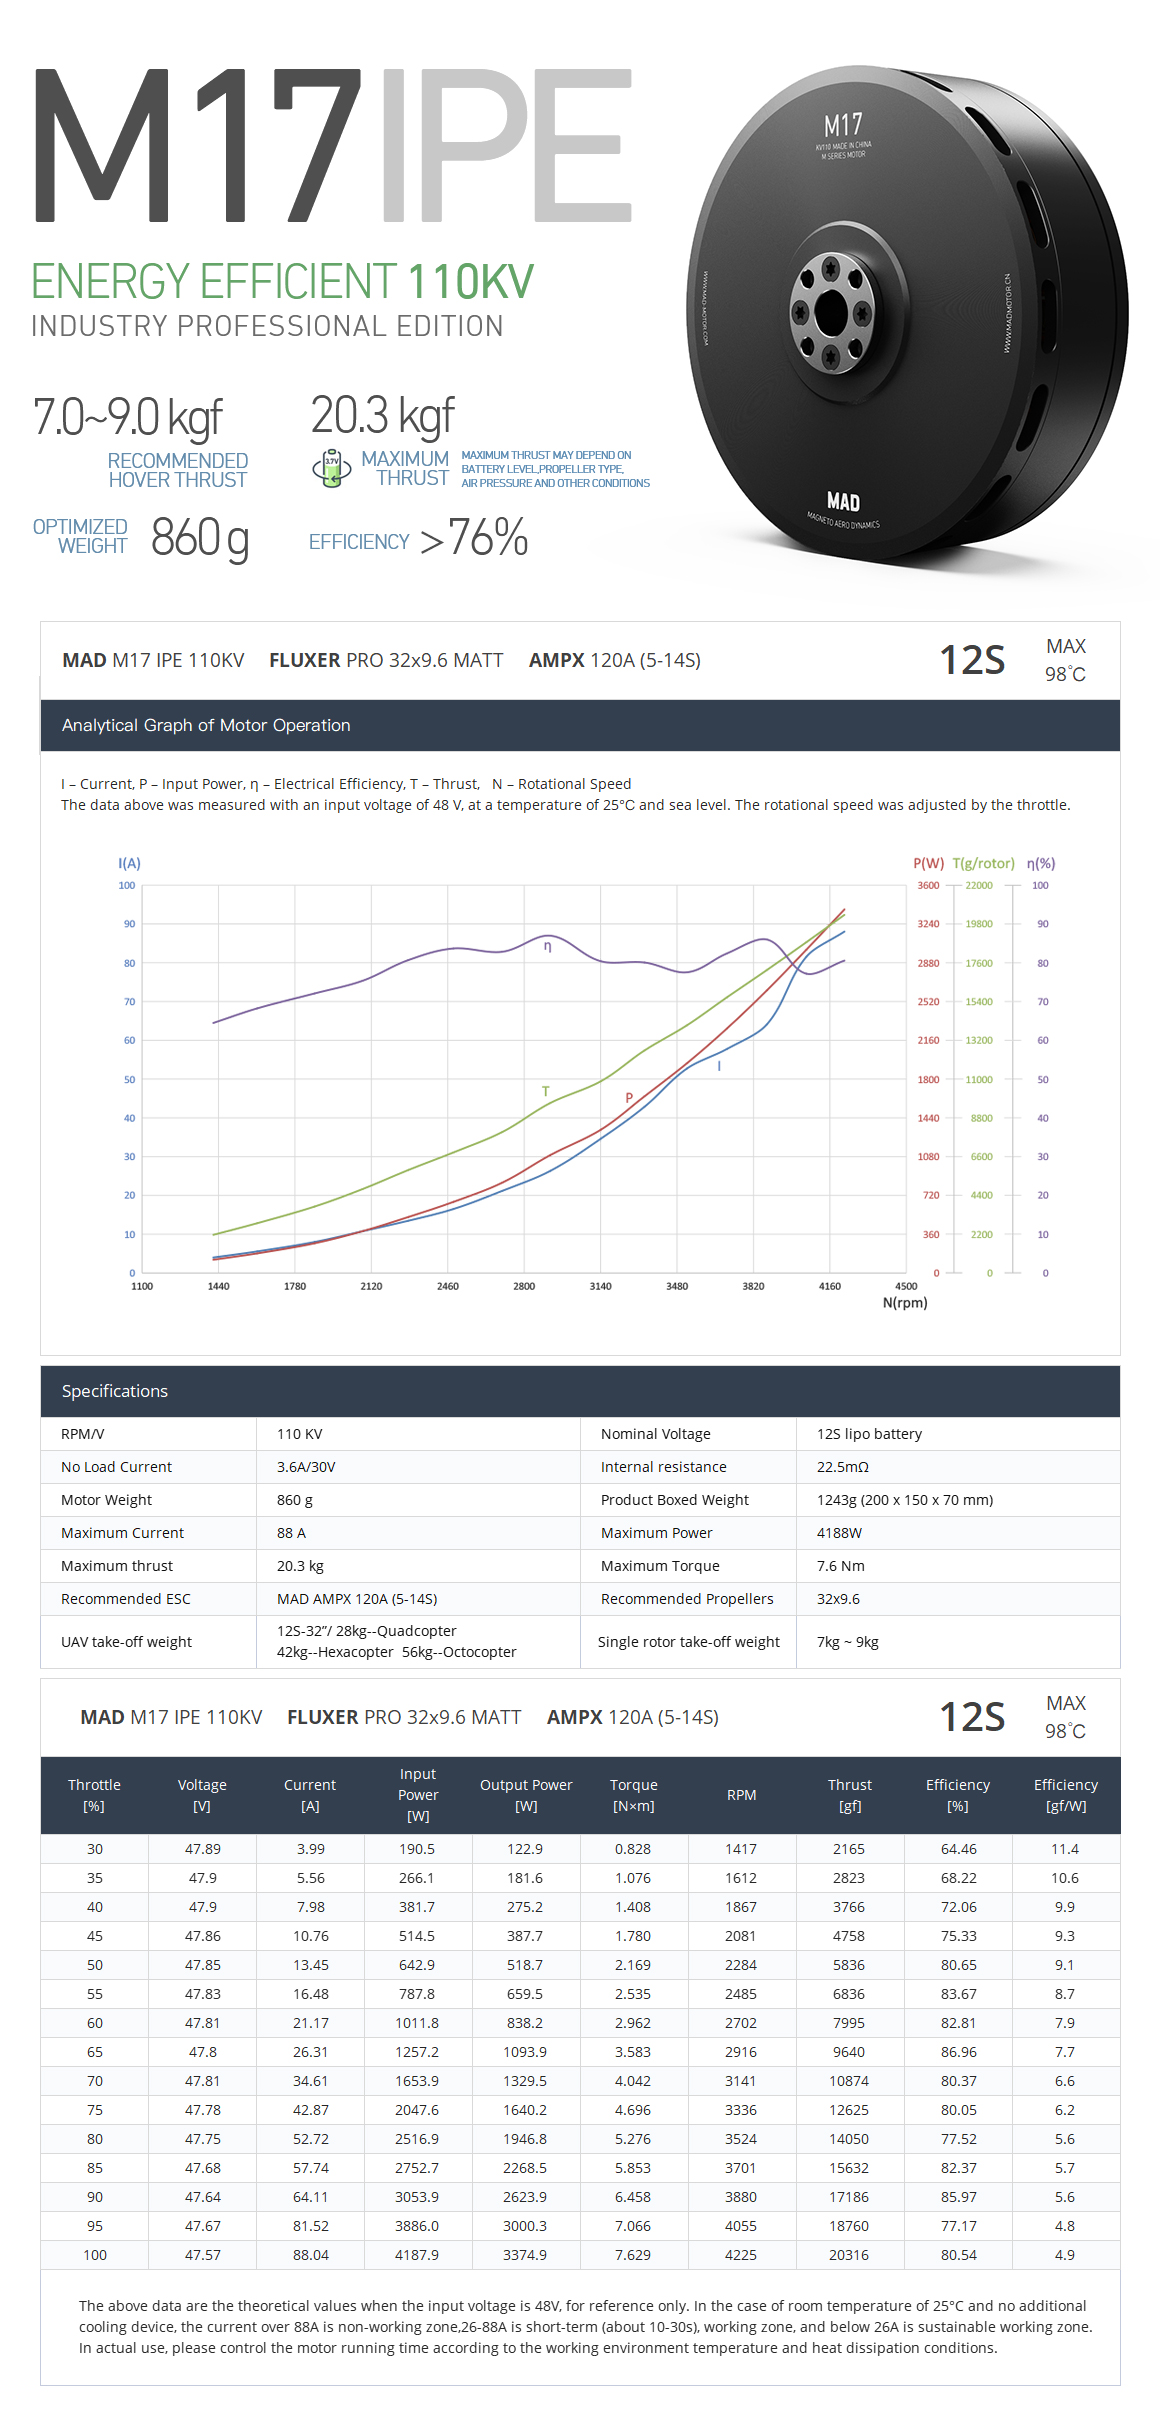
Task: Click RPM cell 3141 in 70% row
Action: pyautogui.click(x=741, y=2081)
